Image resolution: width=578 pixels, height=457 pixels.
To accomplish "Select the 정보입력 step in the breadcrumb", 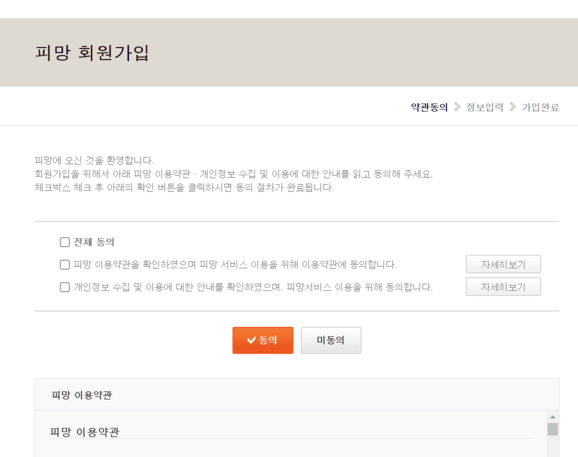I will (485, 107).
